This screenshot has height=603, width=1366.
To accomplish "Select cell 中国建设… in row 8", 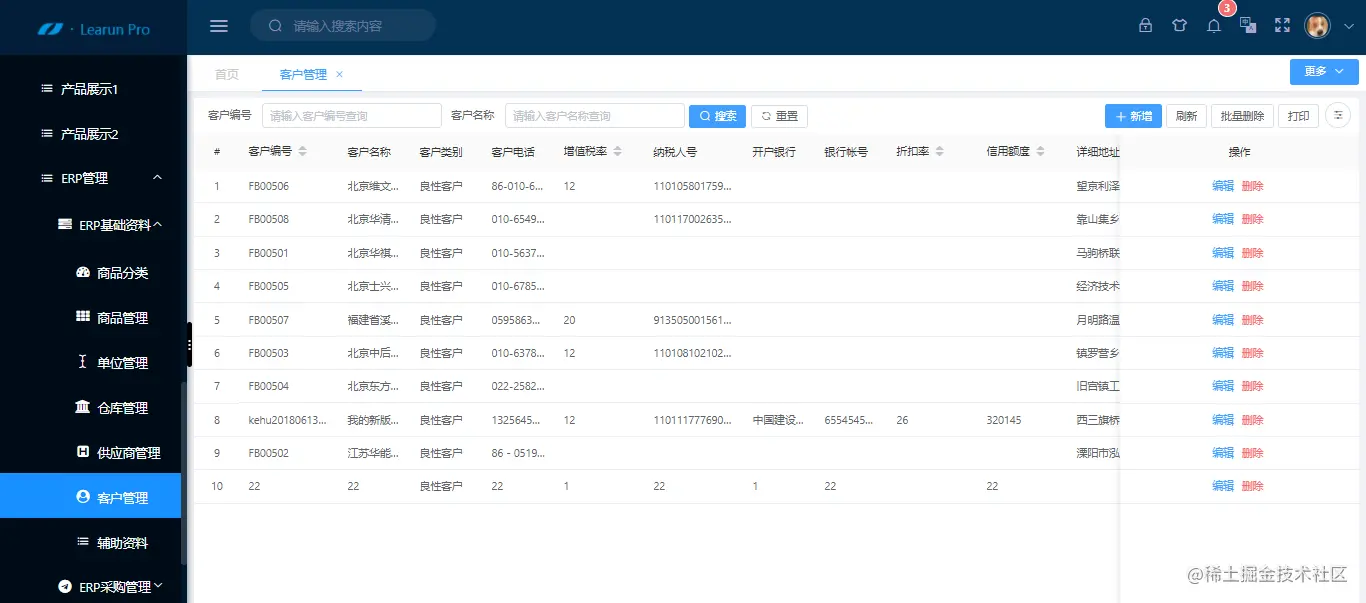I will 779,420.
